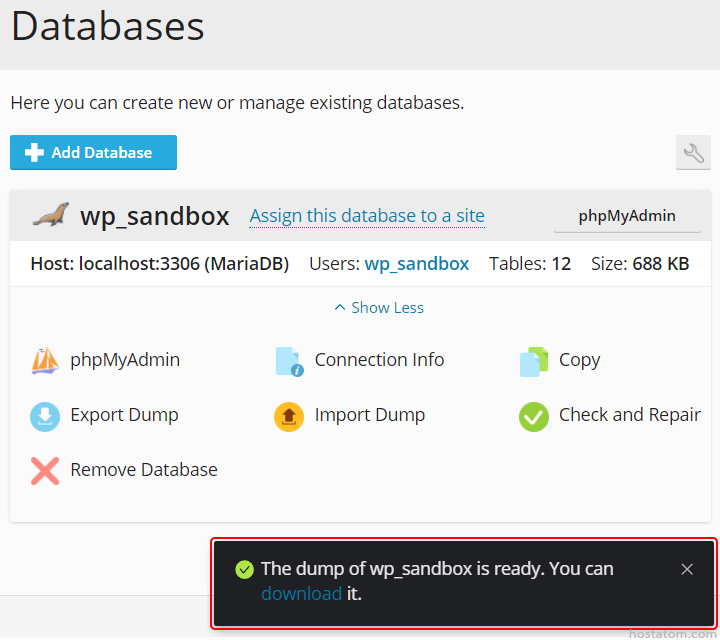Open the wrench settings icon
The width and height of the screenshot is (720, 640).
pyautogui.click(x=693, y=153)
